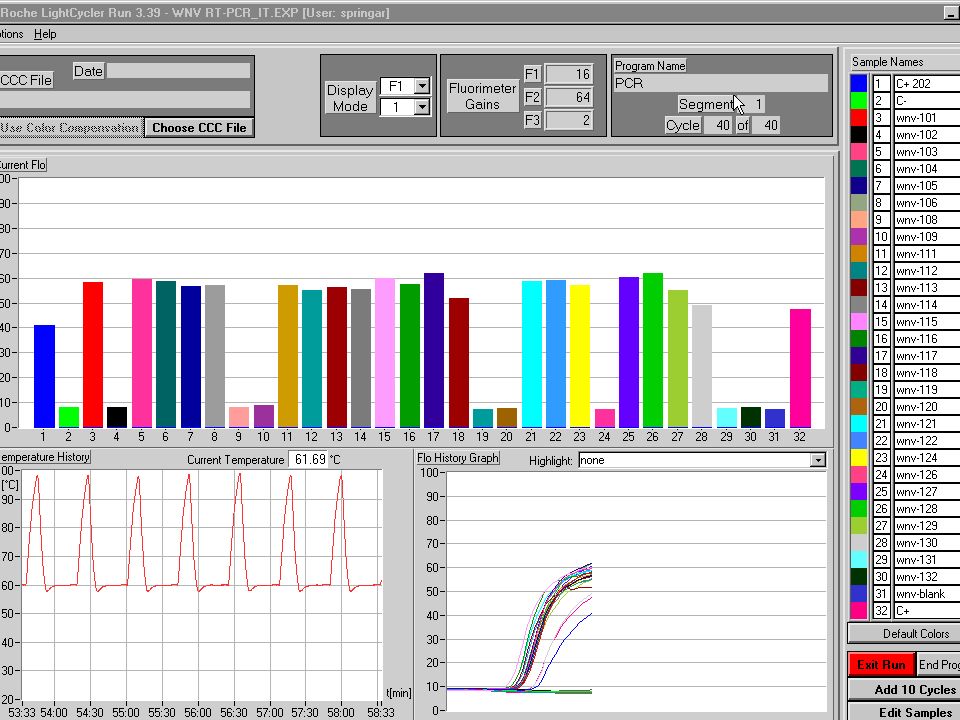Click the Default Colors button
960x720 pixels.
pos(906,634)
